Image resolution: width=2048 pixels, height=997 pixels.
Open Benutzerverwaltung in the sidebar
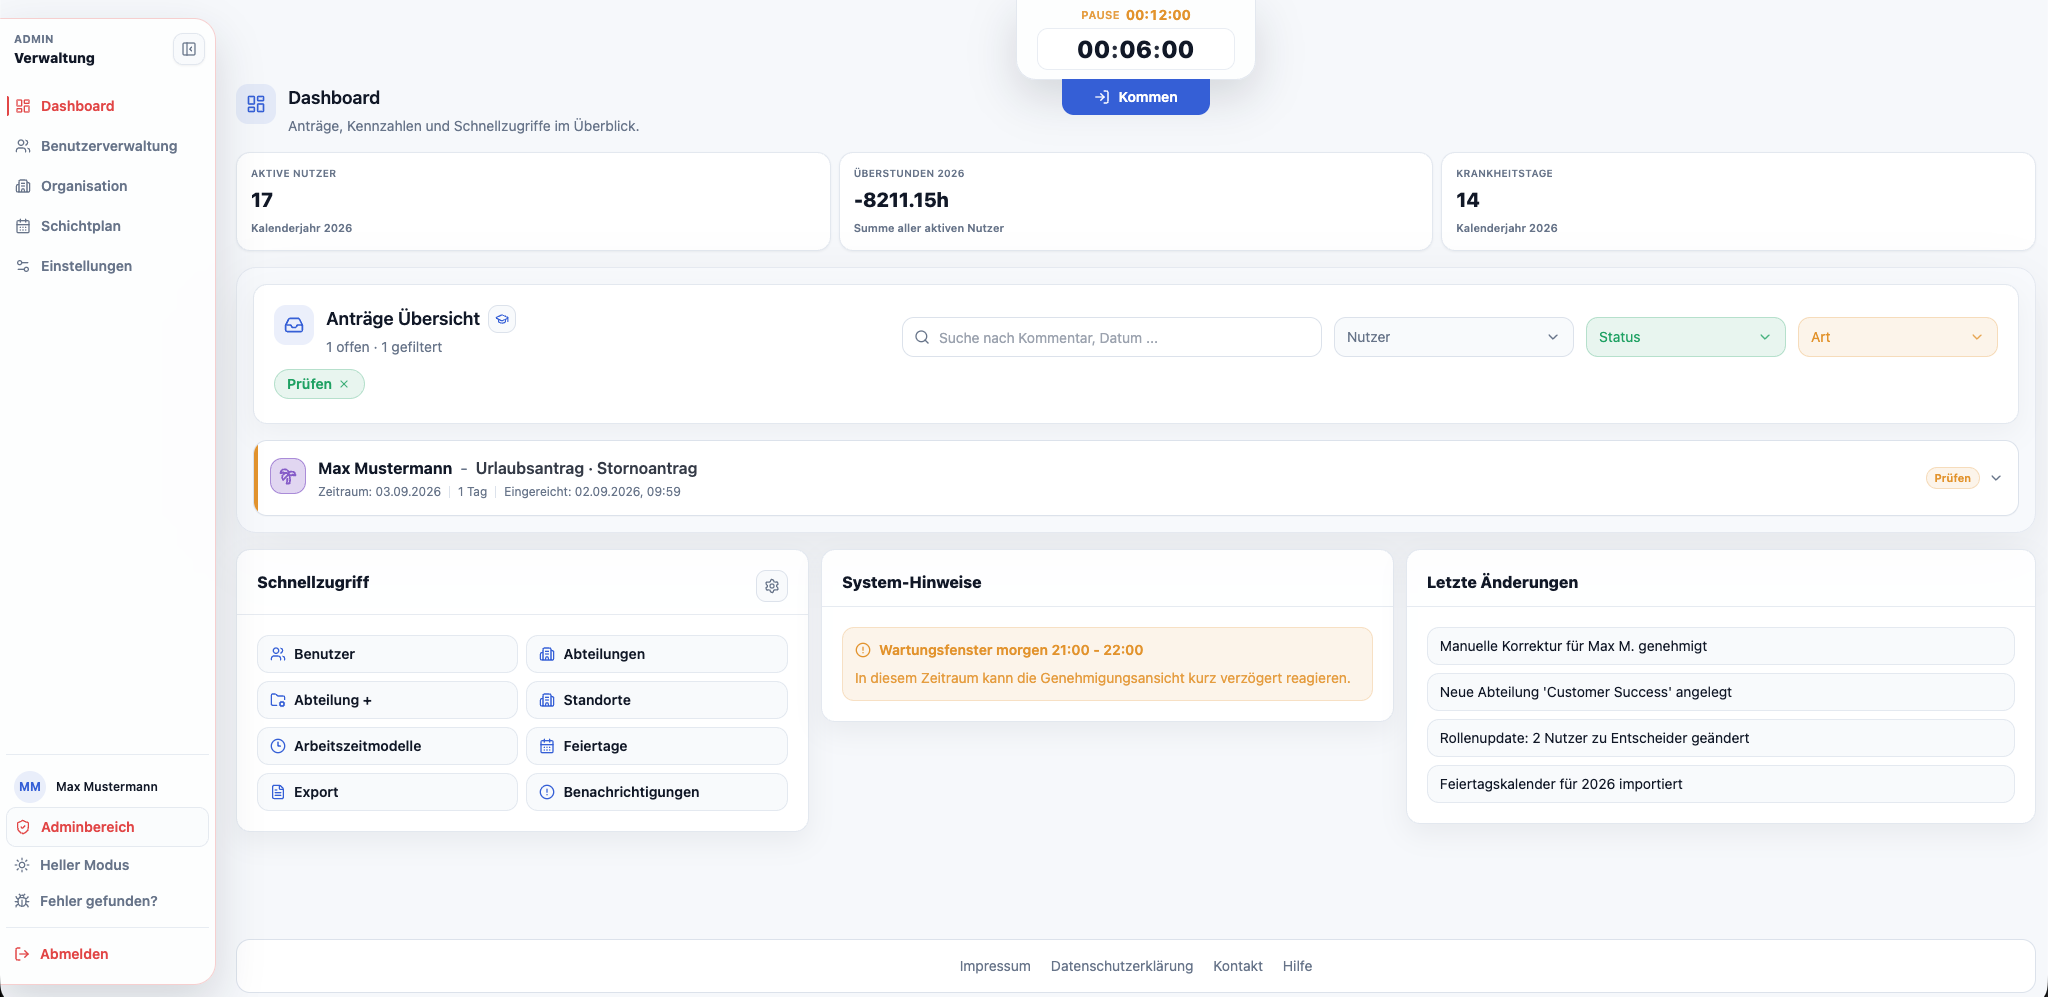click(x=108, y=146)
